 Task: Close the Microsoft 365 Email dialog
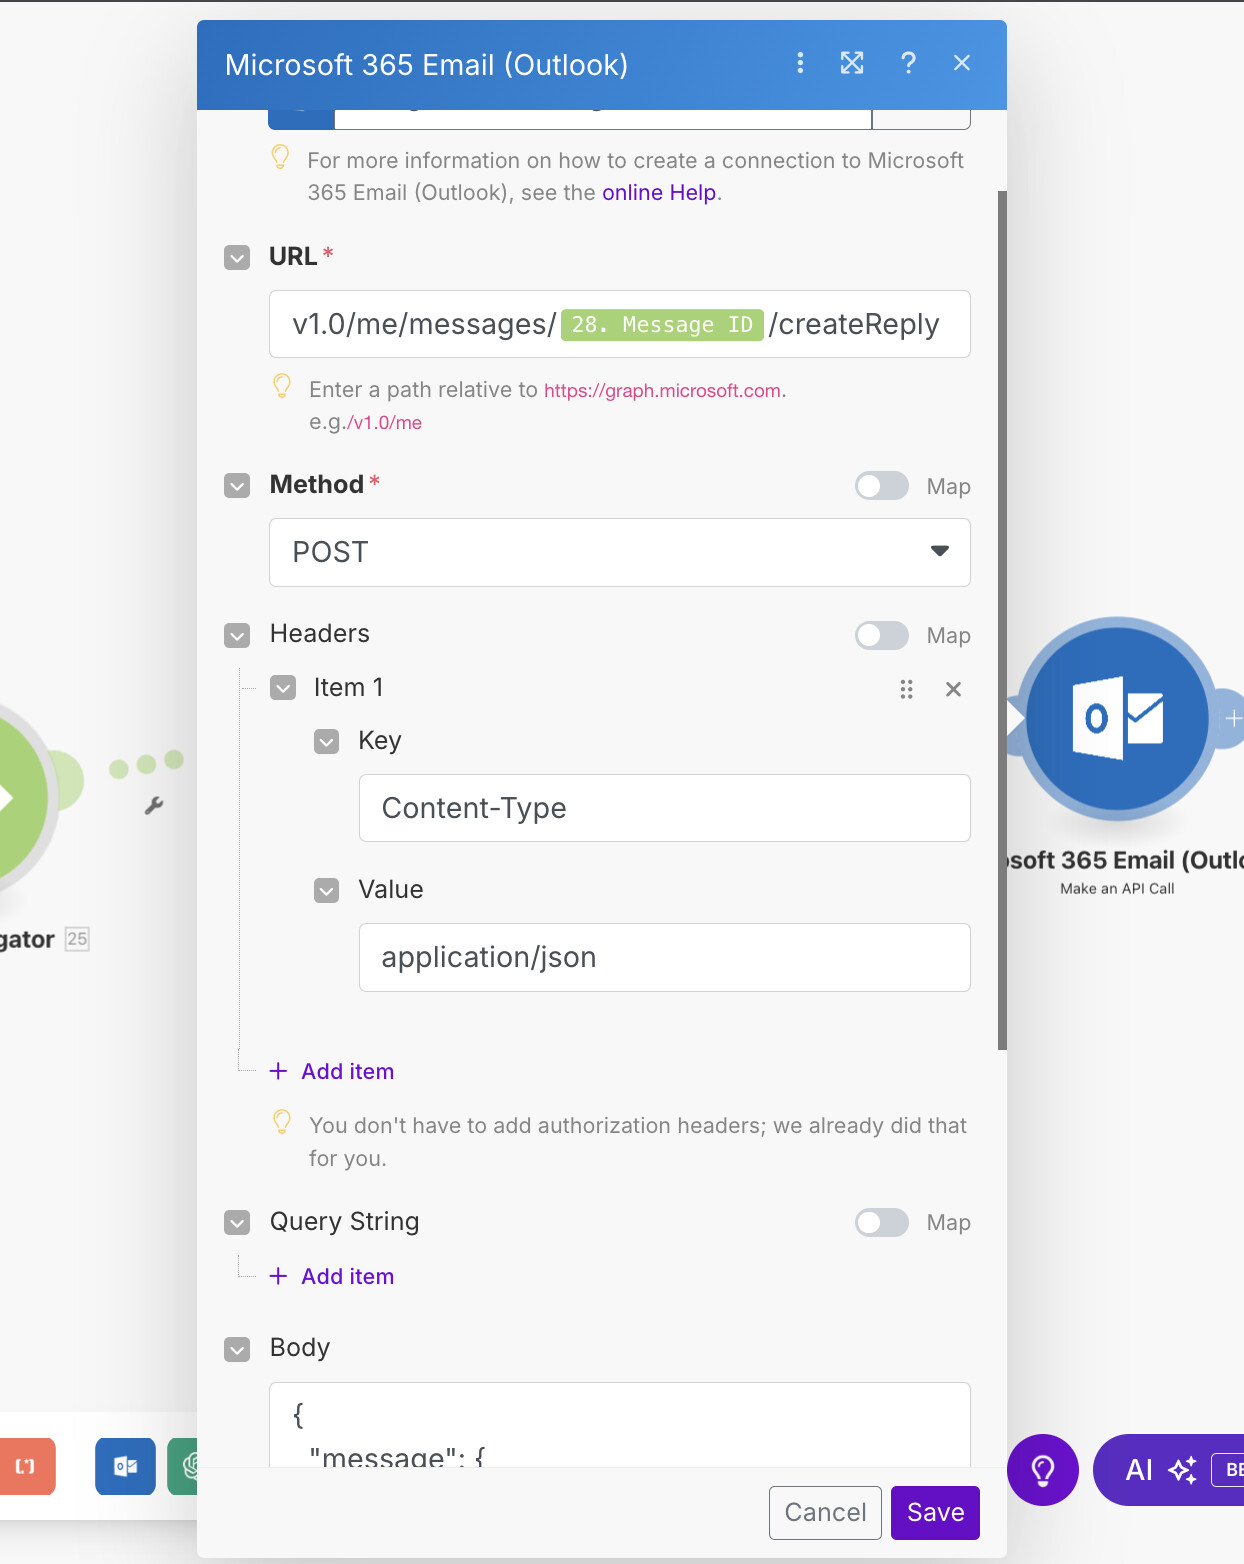[962, 63]
